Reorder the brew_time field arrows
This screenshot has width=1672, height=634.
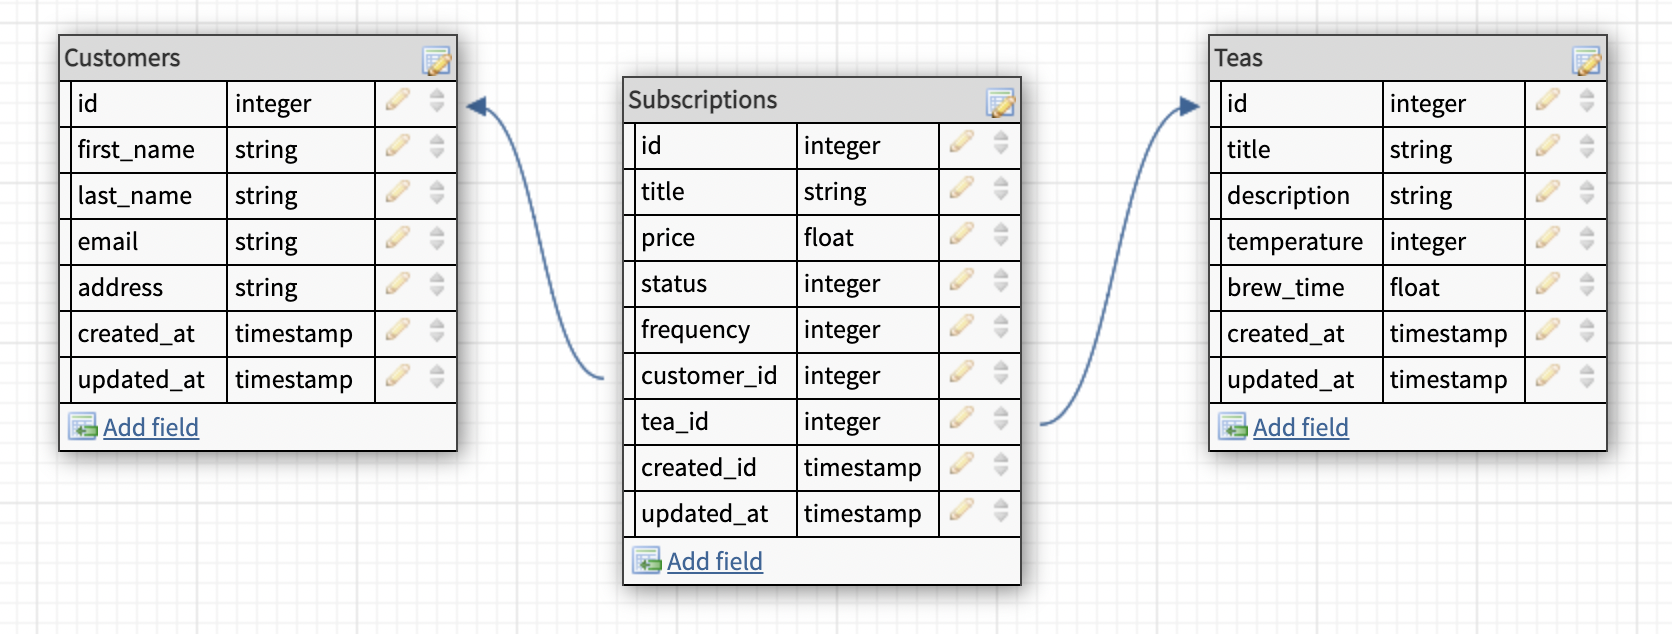tap(1587, 284)
